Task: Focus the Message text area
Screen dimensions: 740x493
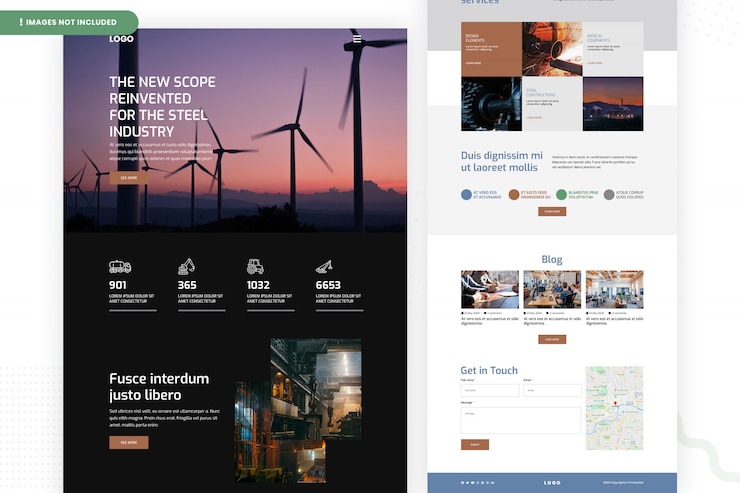Action: 521,420
